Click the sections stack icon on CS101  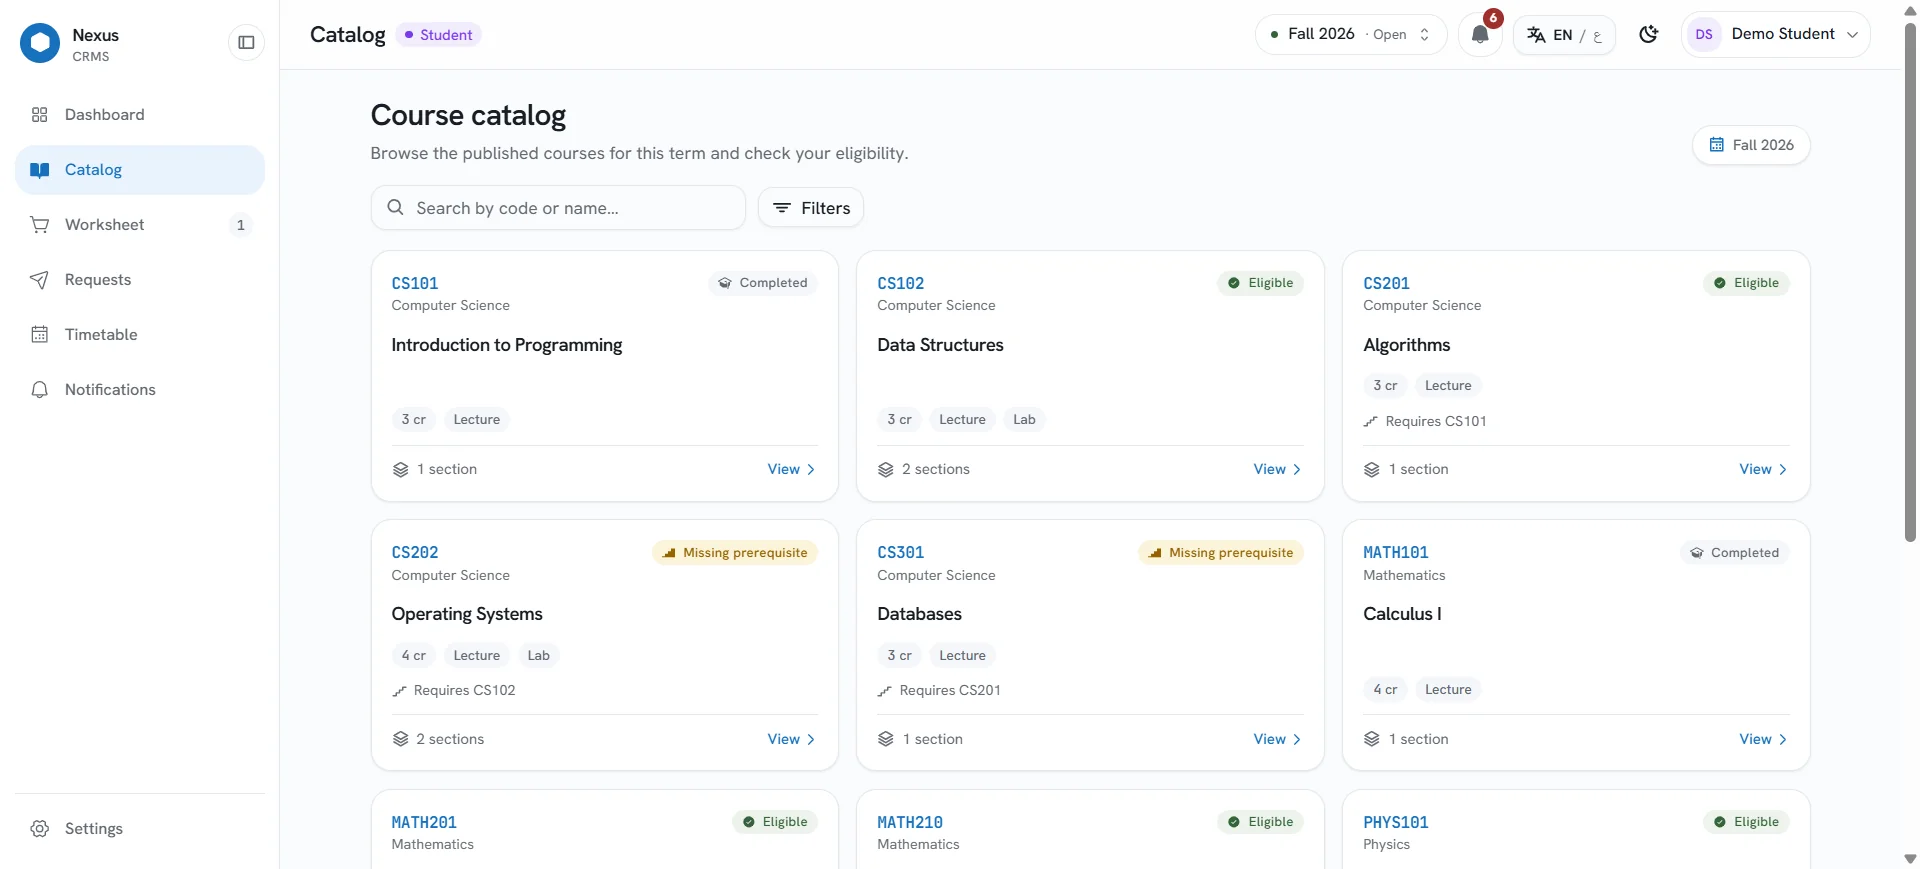pos(401,470)
